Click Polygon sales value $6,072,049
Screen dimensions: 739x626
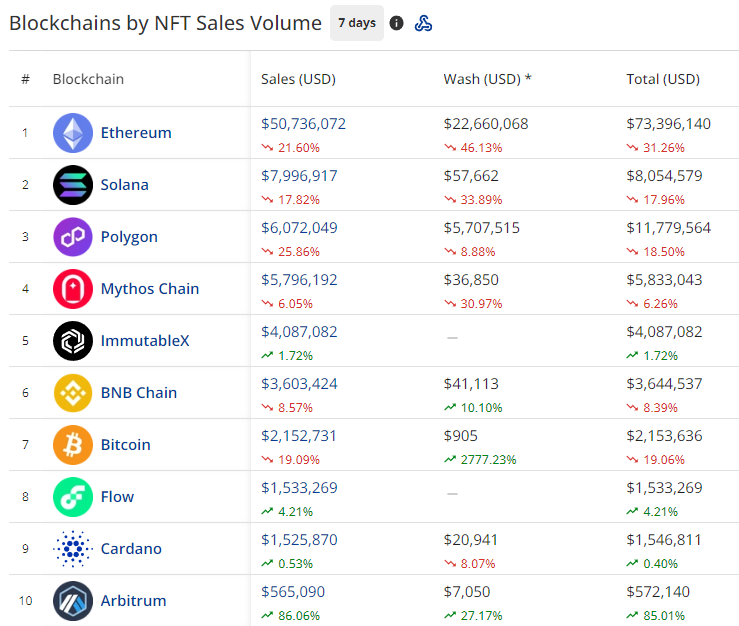point(299,228)
